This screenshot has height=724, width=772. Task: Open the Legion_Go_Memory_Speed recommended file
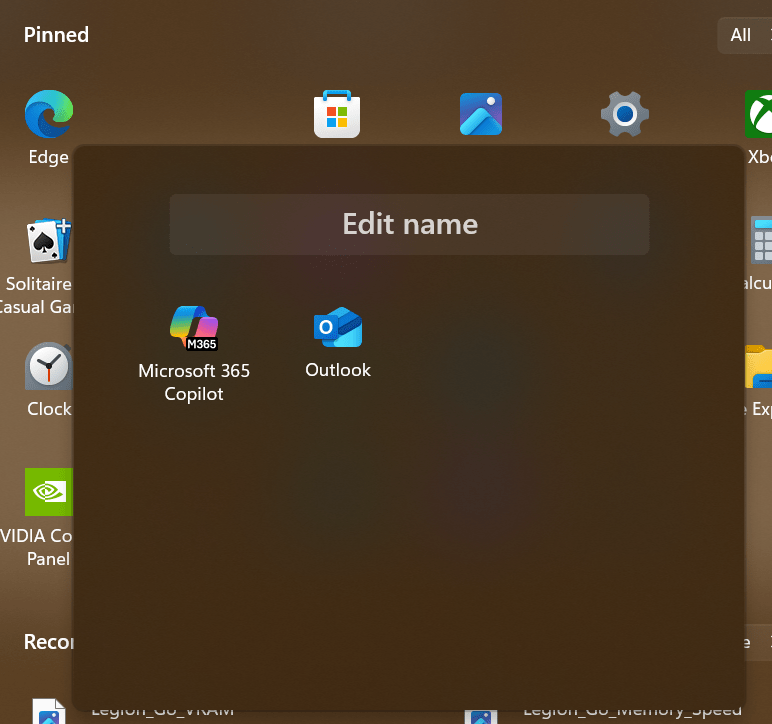pyautogui.click(x=481, y=714)
